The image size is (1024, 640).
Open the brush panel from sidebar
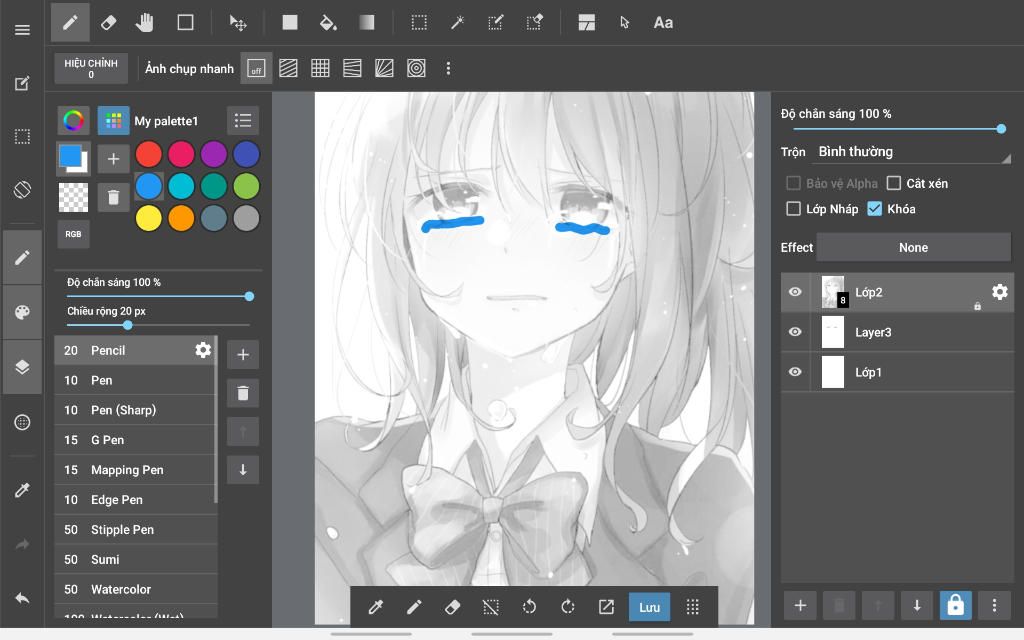click(22, 257)
